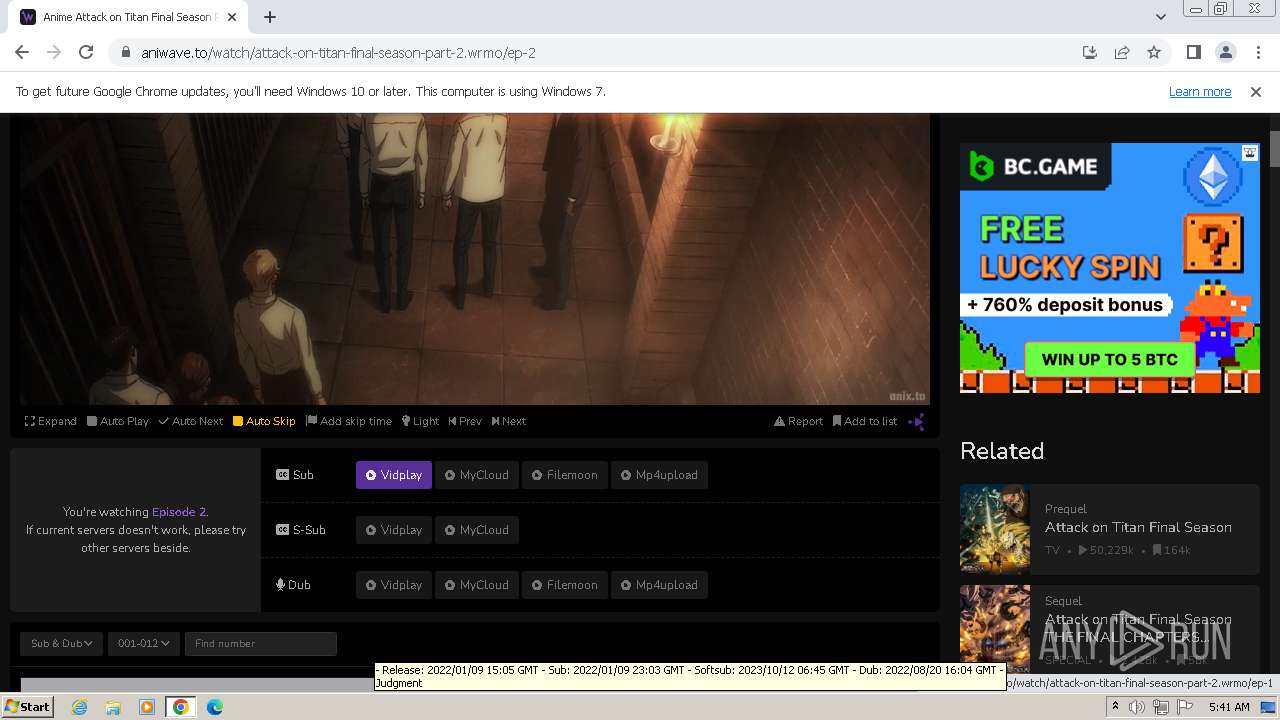Select Sub MyCloud server
This screenshot has width=1280, height=720.
(477, 475)
